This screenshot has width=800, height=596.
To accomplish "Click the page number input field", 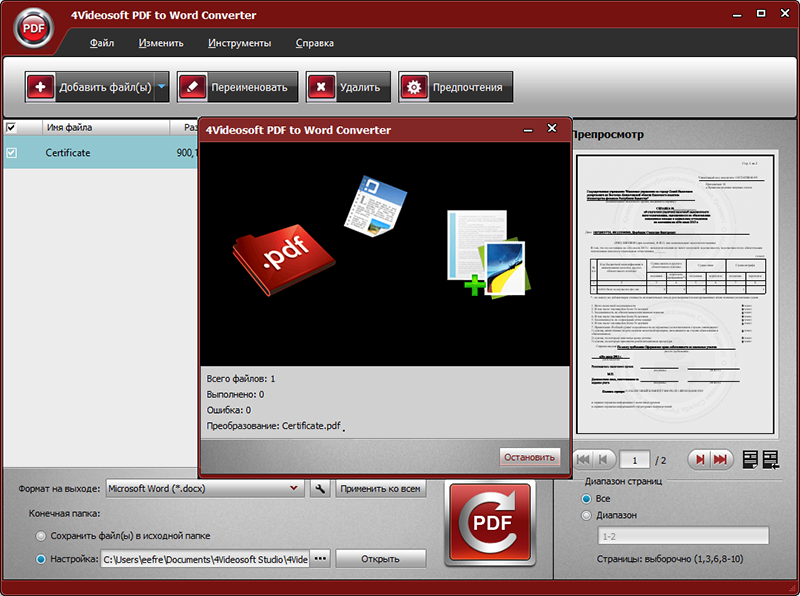I will (634, 460).
